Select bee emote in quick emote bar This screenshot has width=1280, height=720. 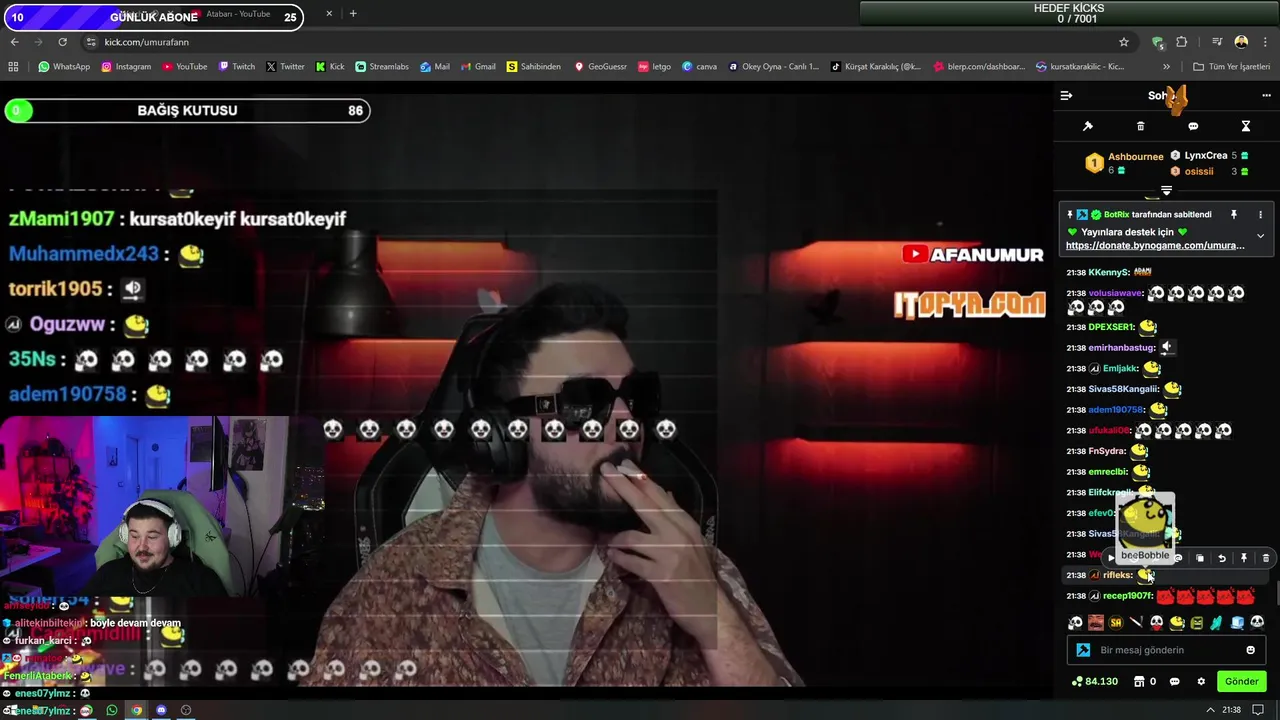click(x=1177, y=623)
